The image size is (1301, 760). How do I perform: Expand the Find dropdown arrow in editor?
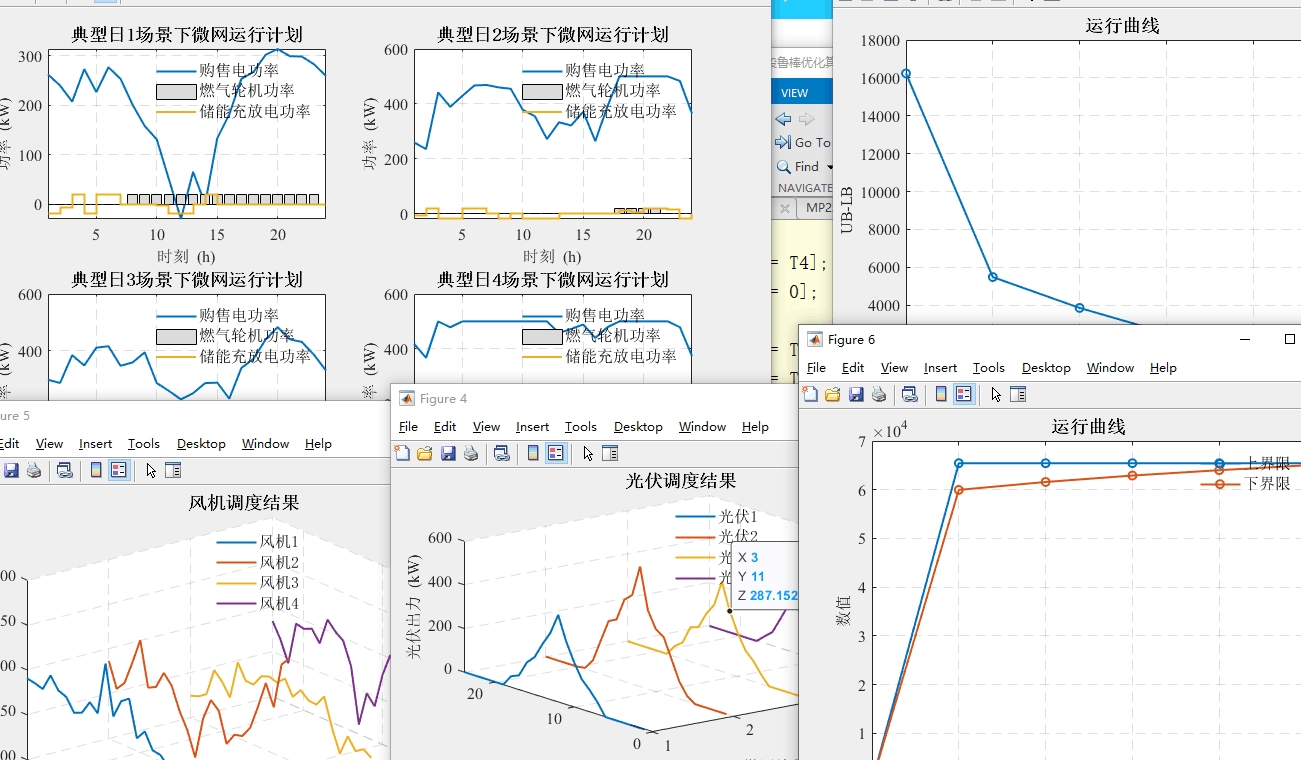click(x=829, y=167)
